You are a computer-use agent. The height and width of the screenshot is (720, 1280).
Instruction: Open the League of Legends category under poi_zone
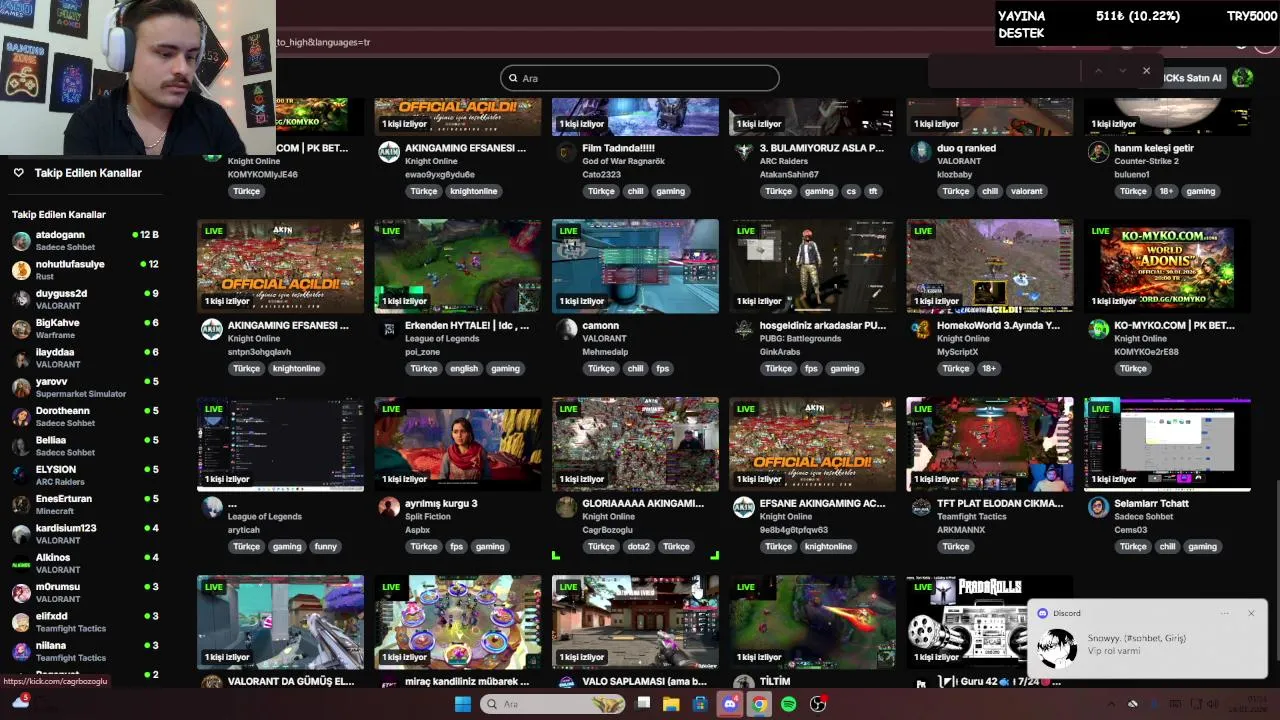[x=442, y=339]
